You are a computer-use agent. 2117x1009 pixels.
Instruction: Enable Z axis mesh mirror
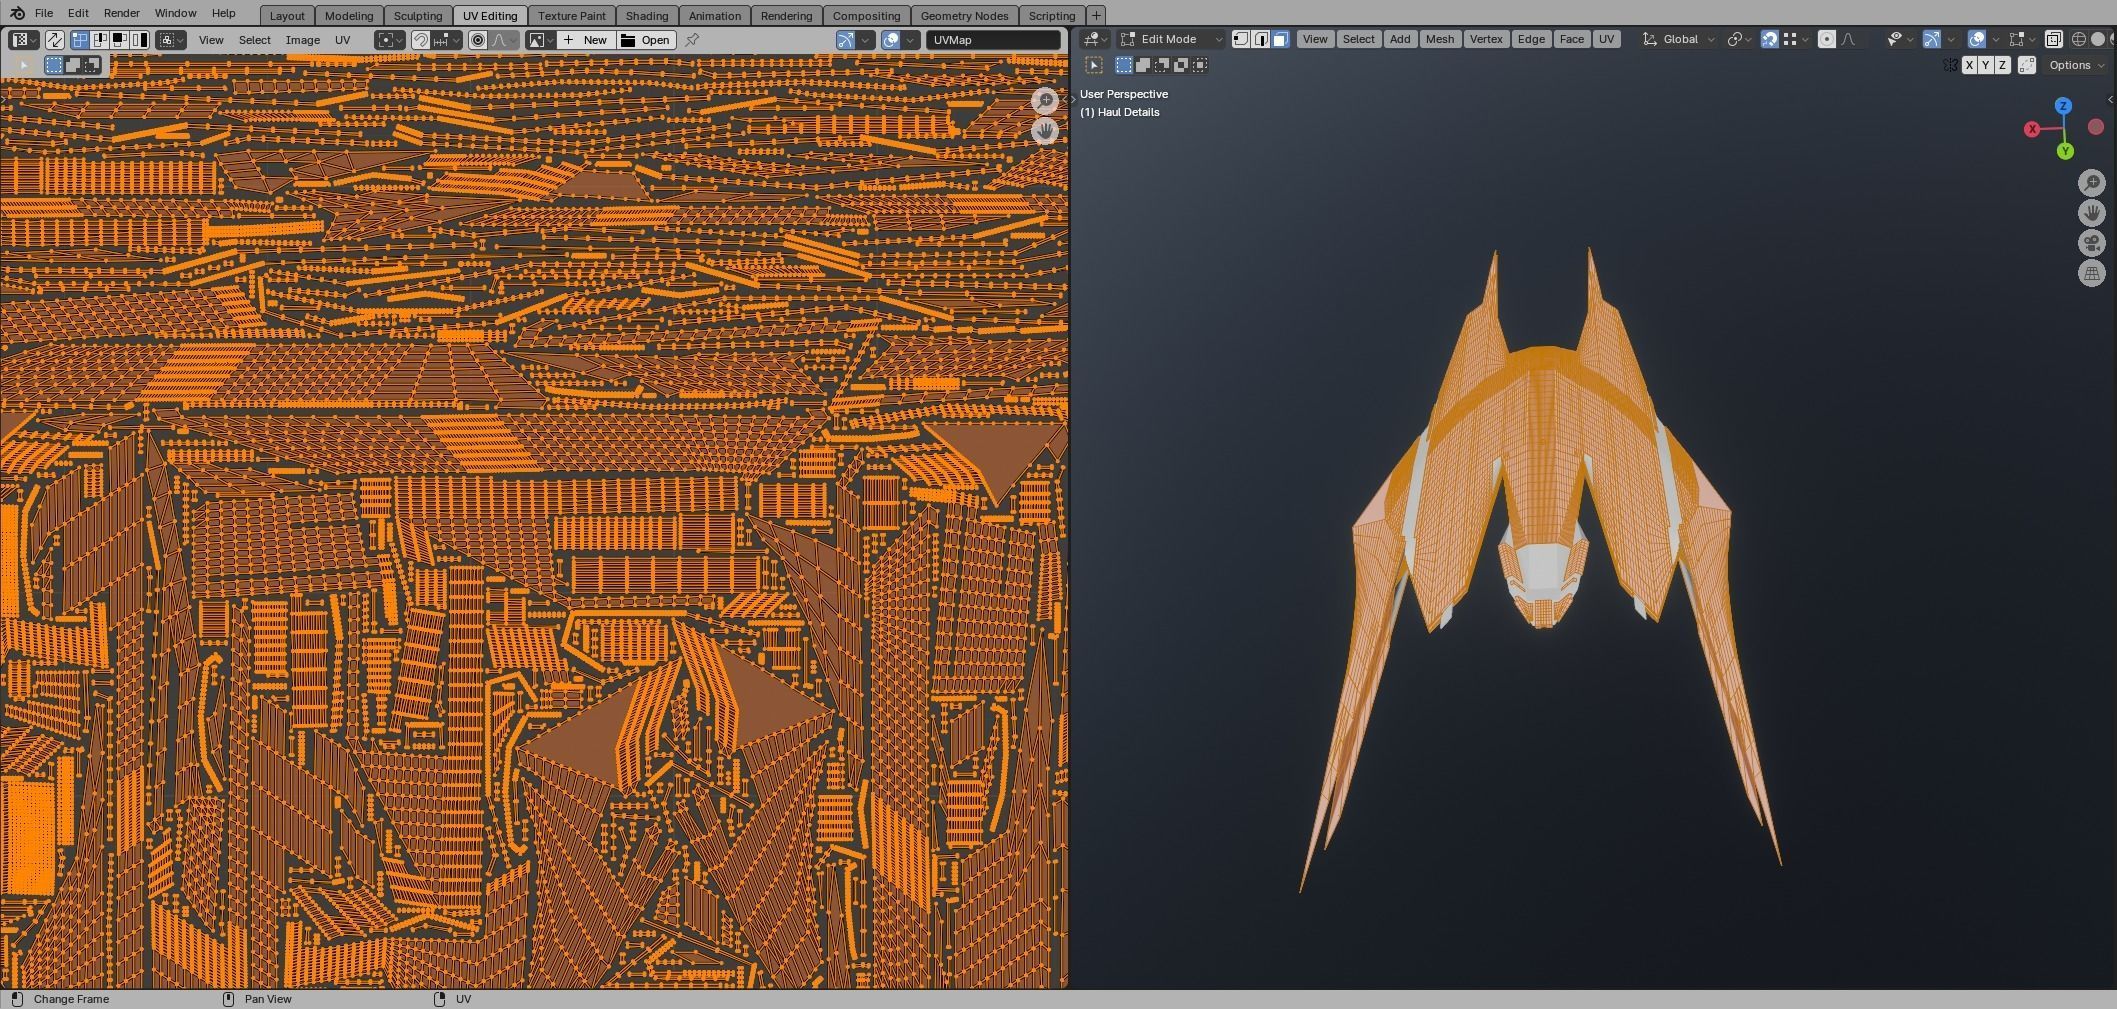(2002, 65)
